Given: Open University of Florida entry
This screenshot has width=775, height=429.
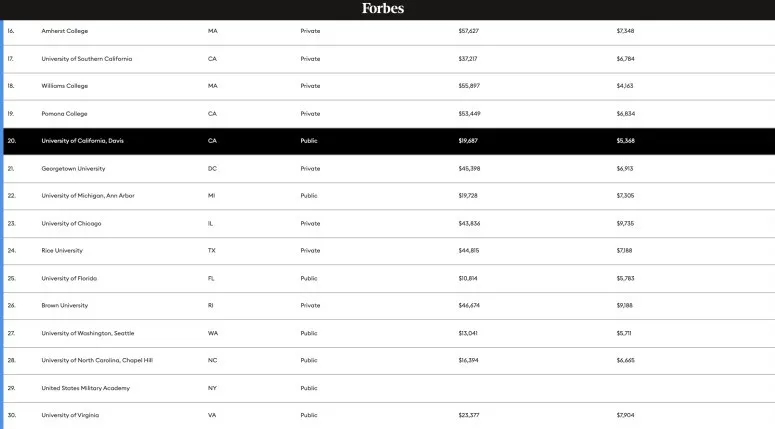Looking at the screenshot, I should [69, 278].
